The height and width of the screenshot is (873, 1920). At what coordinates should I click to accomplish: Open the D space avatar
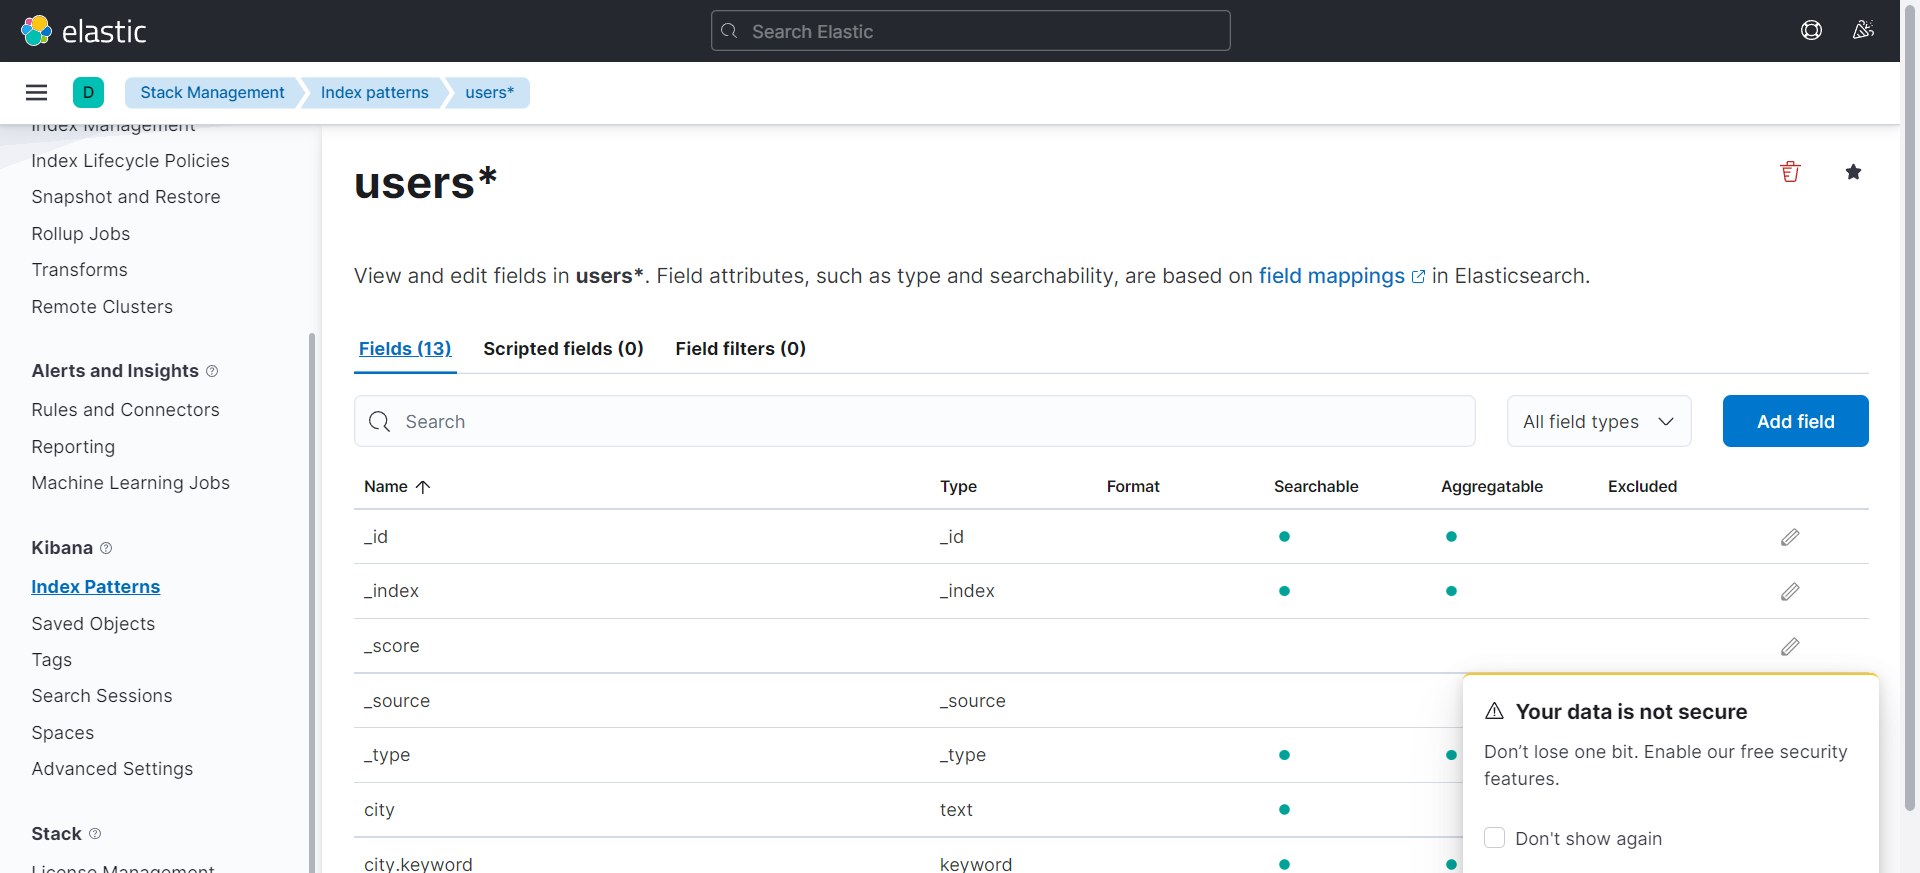[88, 93]
